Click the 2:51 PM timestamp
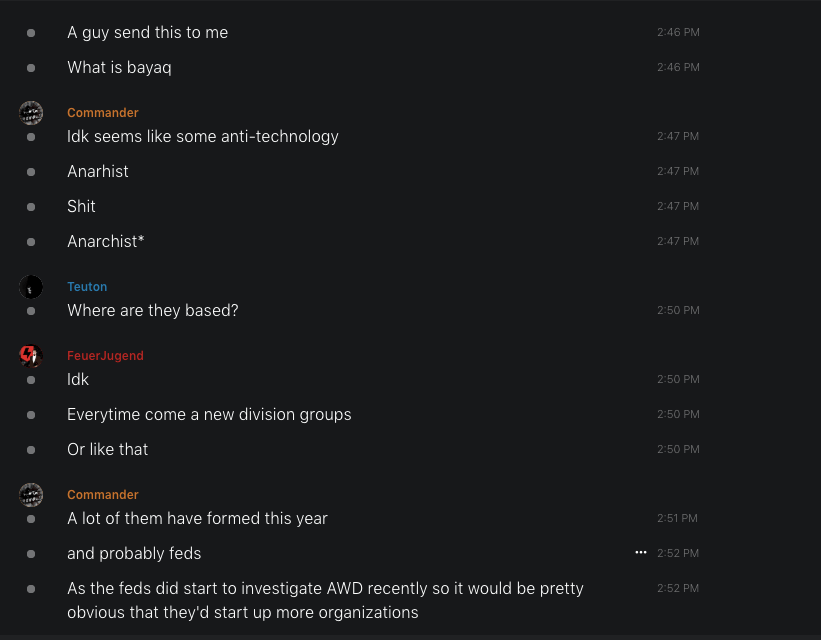821x640 pixels. [678, 519]
